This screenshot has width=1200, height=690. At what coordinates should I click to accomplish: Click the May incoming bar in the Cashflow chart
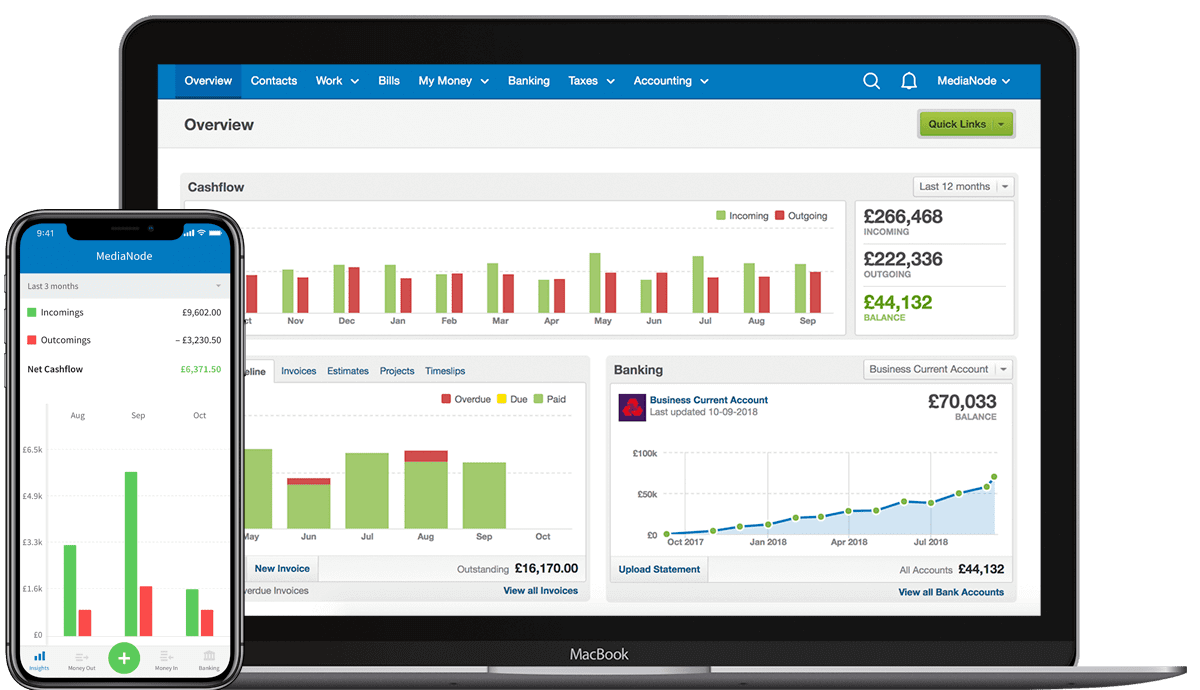click(x=595, y=282)
